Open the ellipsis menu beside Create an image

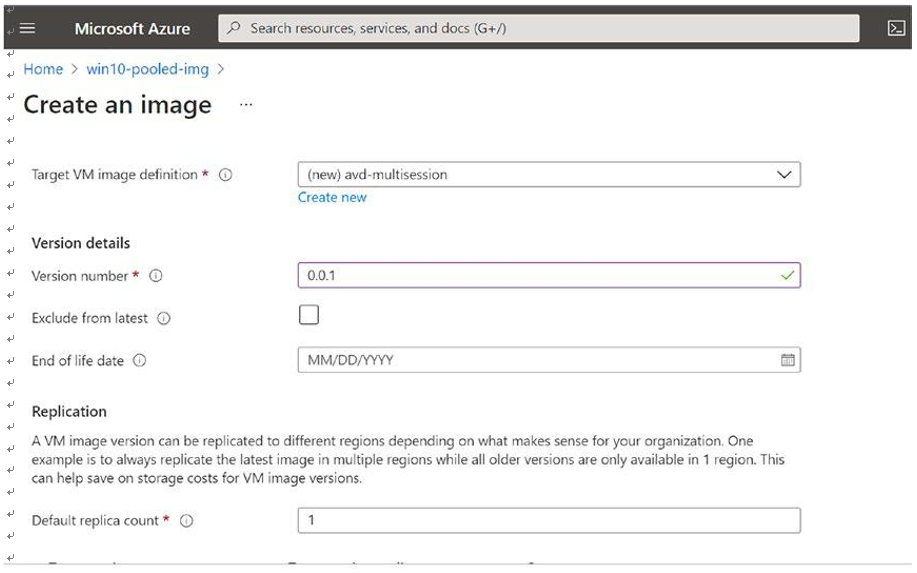tap(246, 105)
